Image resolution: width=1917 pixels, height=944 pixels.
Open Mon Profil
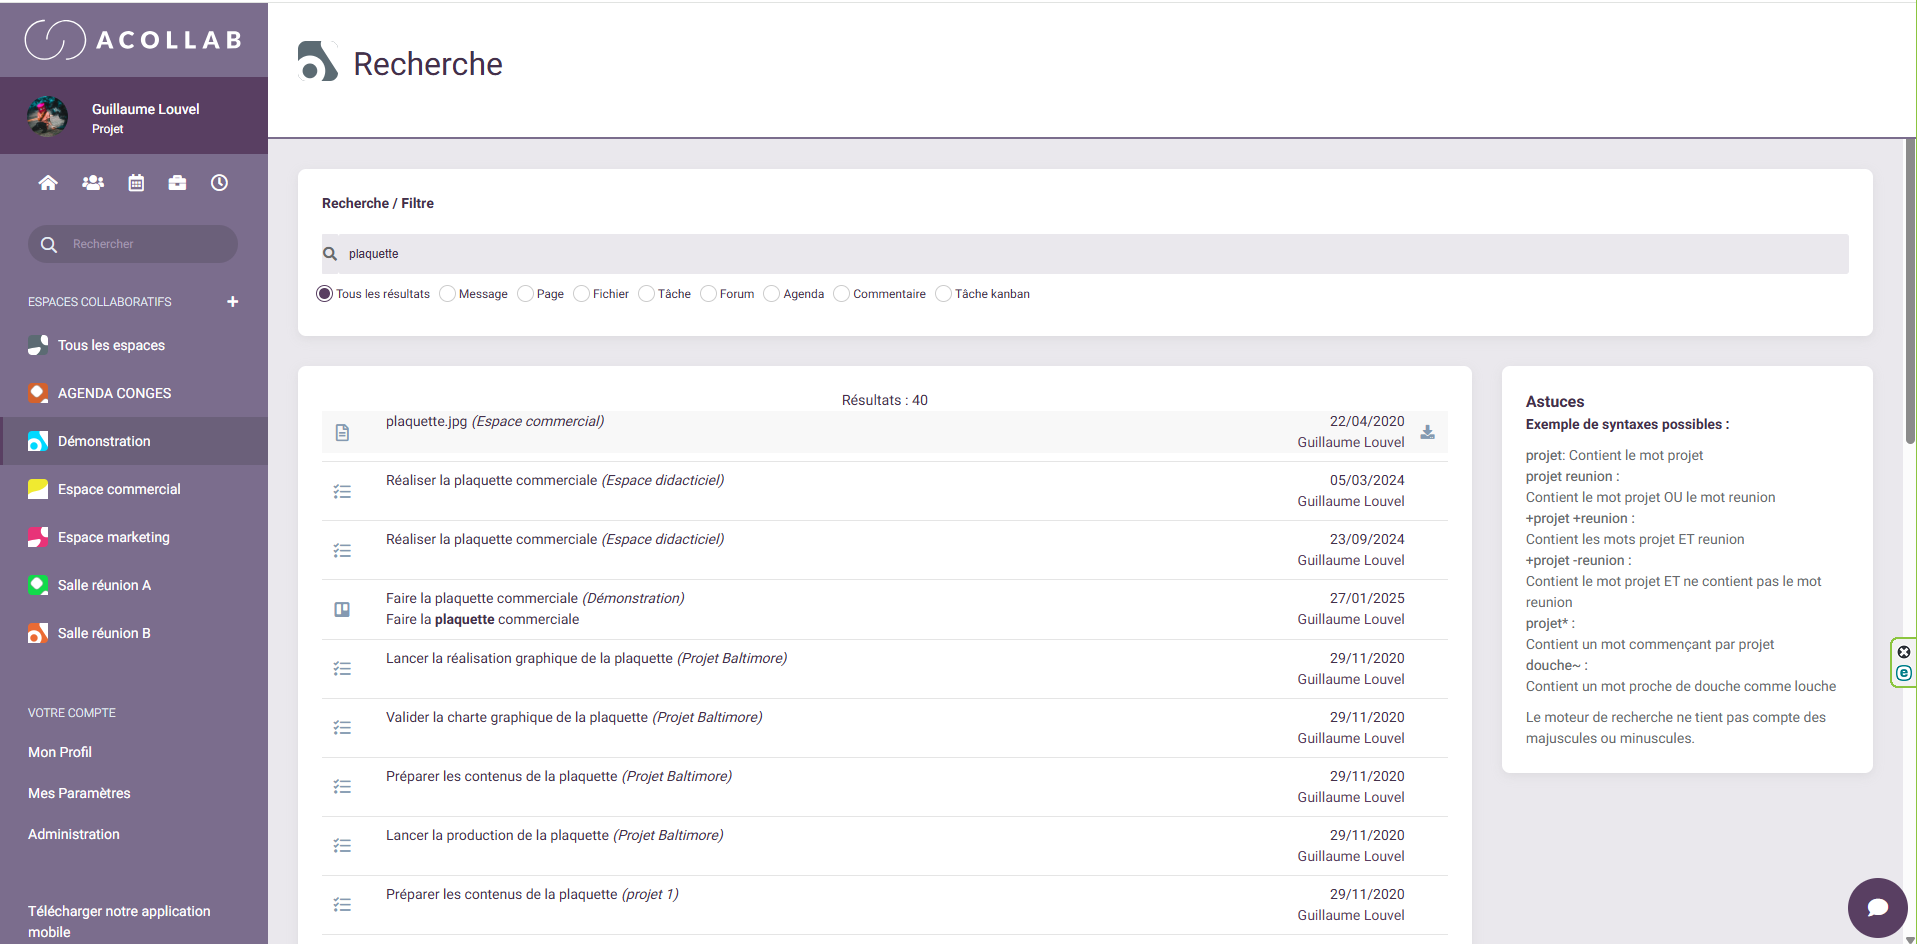pos(60,752)
